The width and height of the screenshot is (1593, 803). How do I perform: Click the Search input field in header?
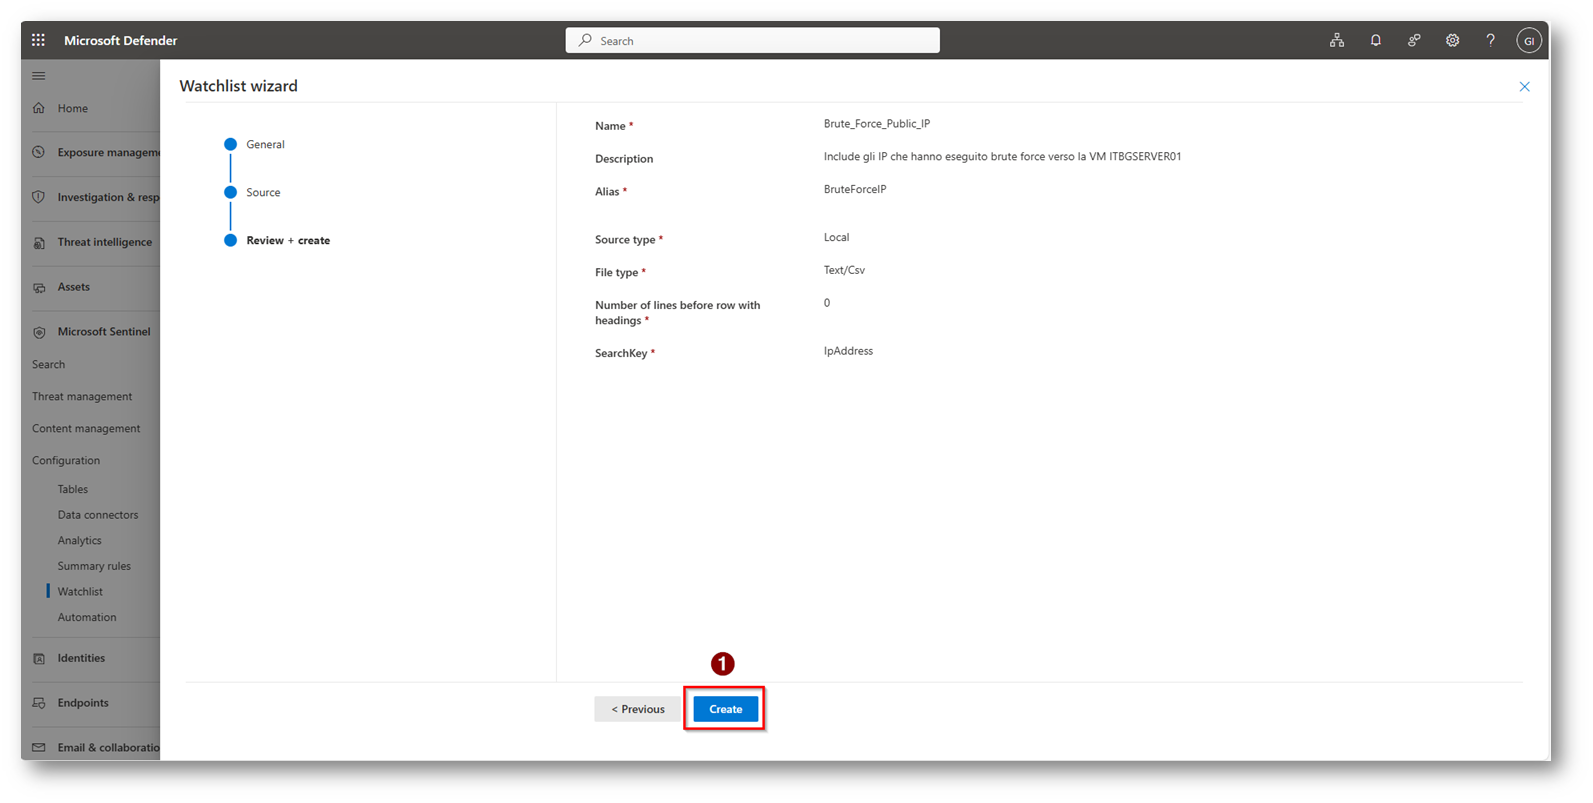coord(753,40)
